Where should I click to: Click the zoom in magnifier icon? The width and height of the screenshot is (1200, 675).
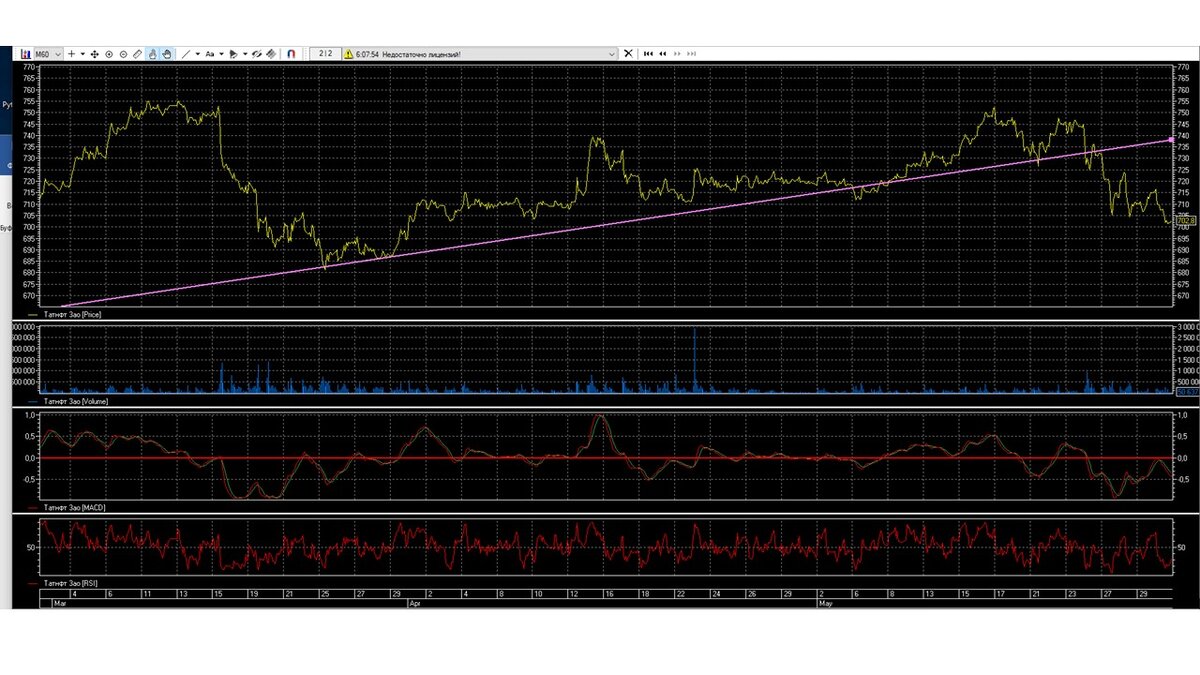109,54
